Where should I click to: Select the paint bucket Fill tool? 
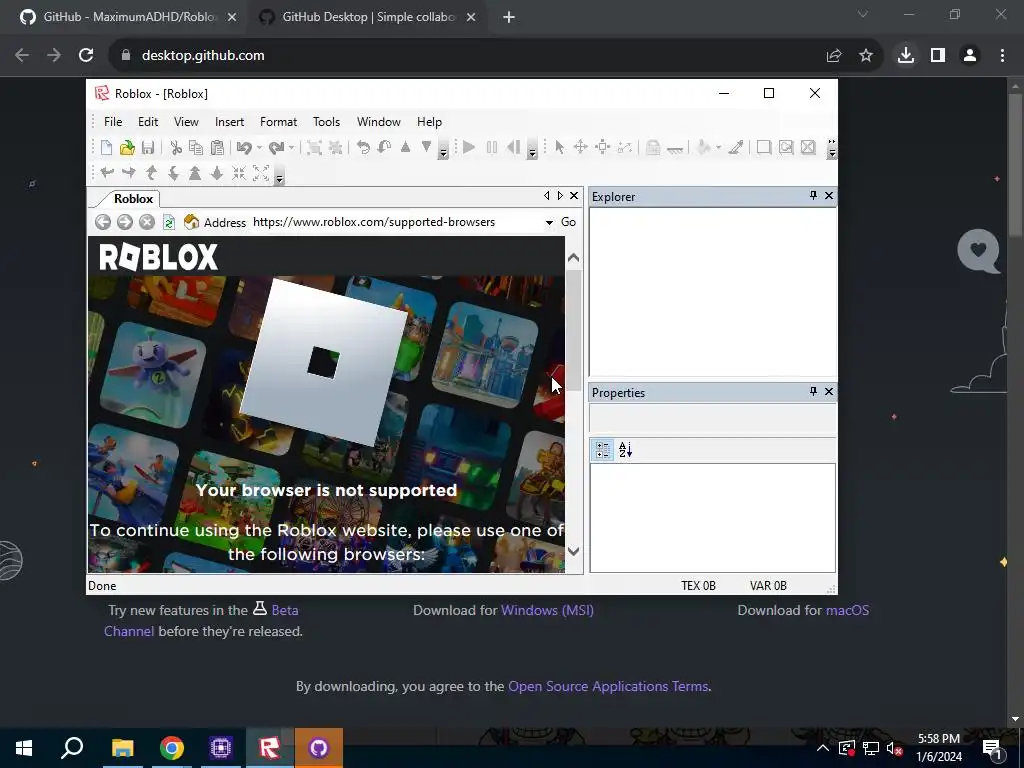pos(703,148)
